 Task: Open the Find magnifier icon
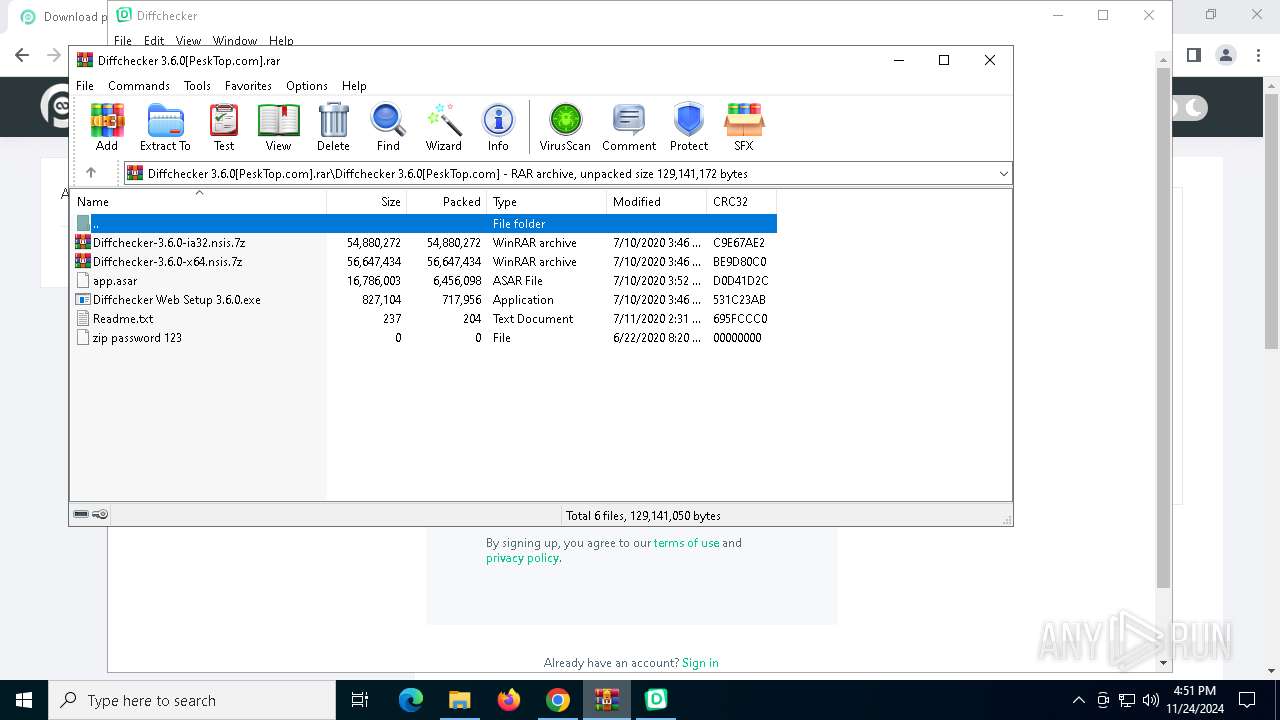388,127
